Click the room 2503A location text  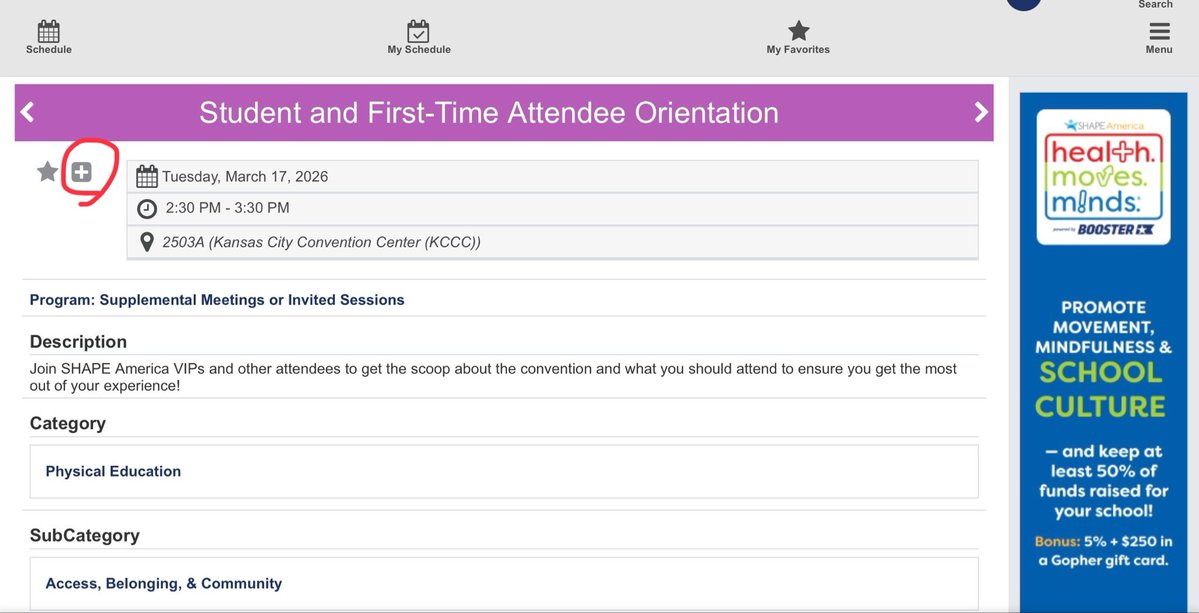click(321, 242)
